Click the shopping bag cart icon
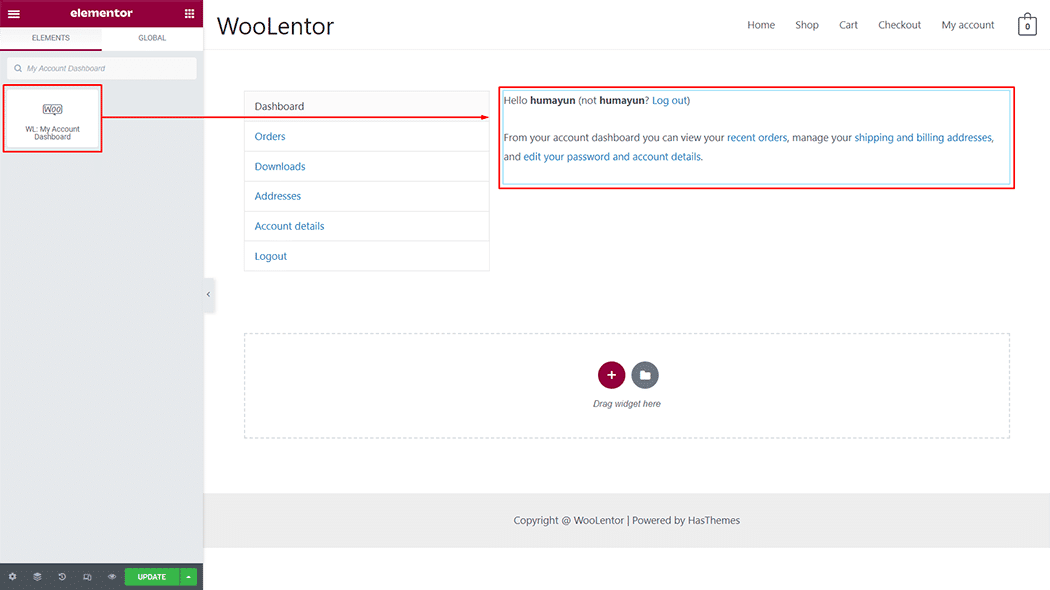The width and height of the screenshot is (1050, 590). (1027, 25)
